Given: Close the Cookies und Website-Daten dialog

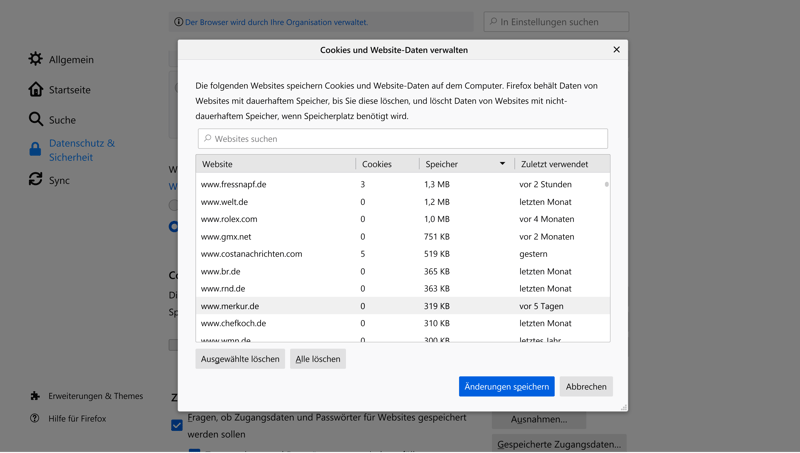Looking at the screenshot, I should (616, 49).
